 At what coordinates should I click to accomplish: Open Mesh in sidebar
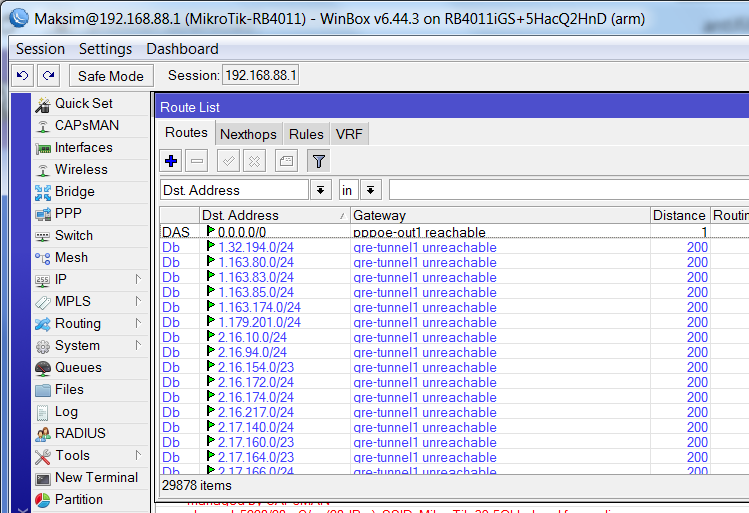pyautogui.click(x=91, y=257)
